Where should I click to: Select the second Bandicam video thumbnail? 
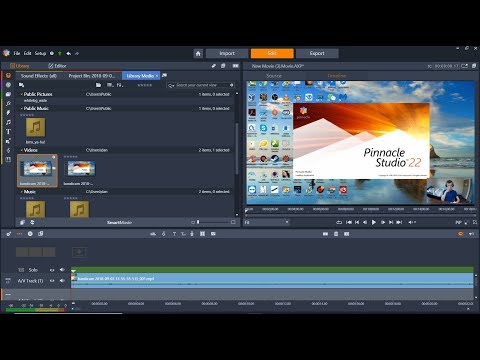pos(81,168)
